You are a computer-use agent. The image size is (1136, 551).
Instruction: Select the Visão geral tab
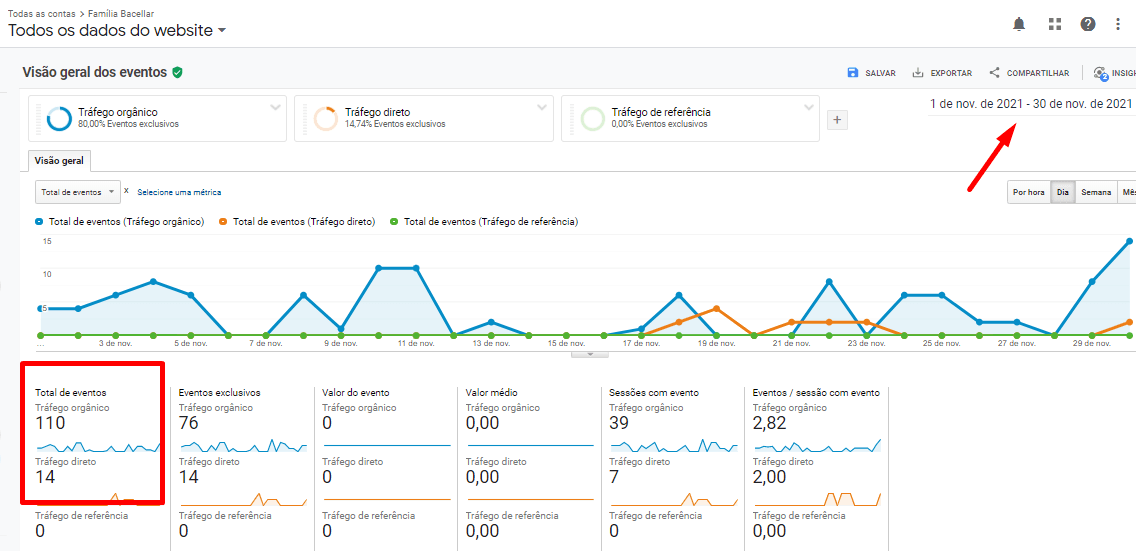pyautogui.click(x=59, y=160)
